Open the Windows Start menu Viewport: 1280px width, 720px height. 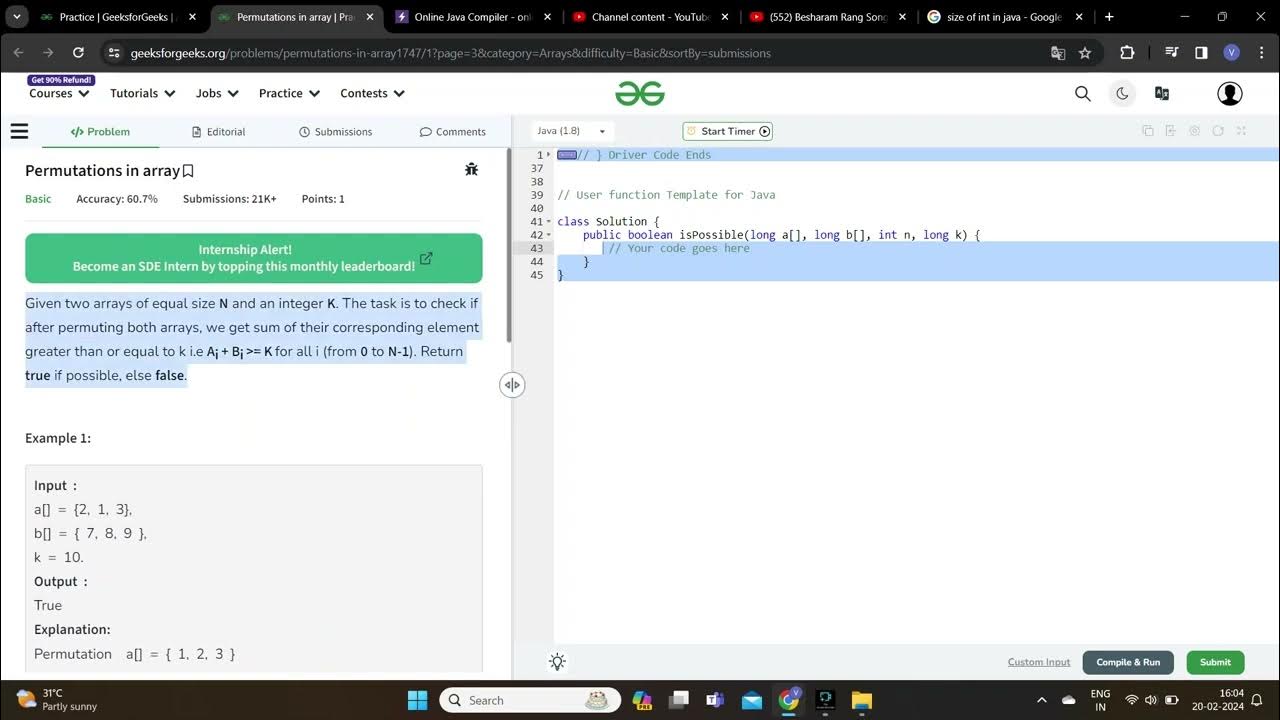click(x=418, y=700)
